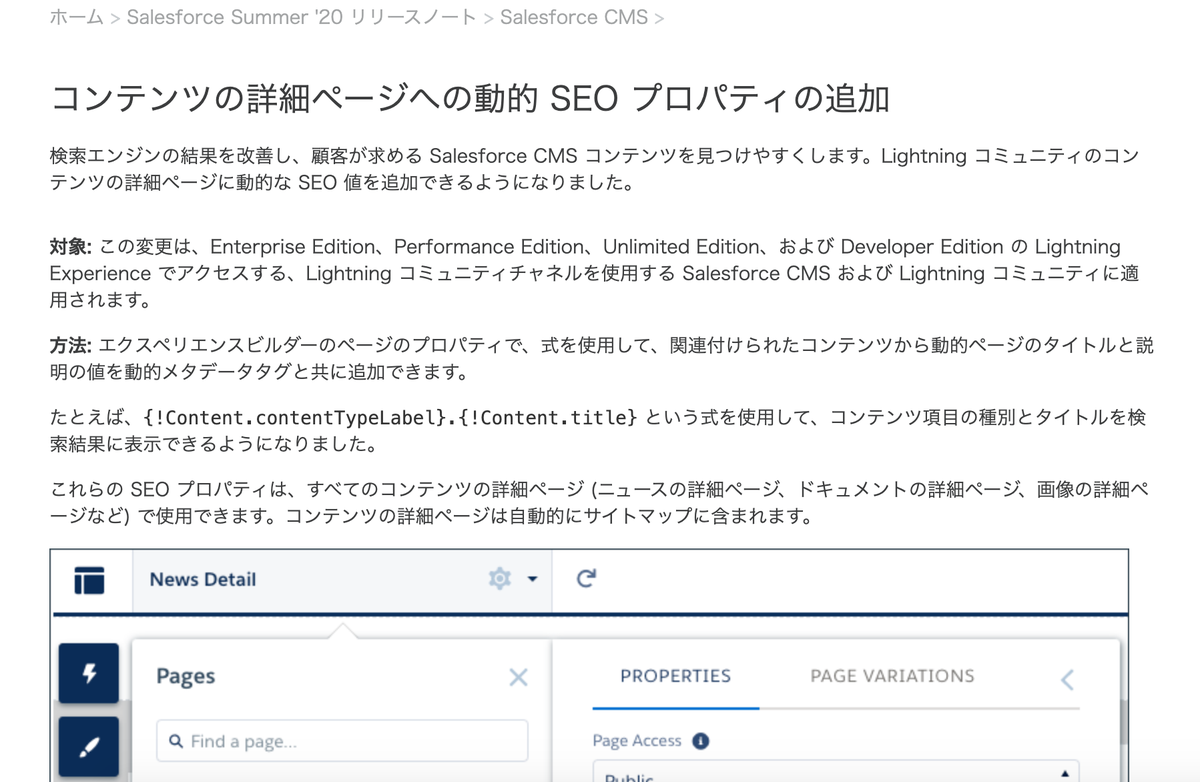This screenshot has width=1200, height=782.
Task: Click the News Detail page title
Action: point(203,579)
